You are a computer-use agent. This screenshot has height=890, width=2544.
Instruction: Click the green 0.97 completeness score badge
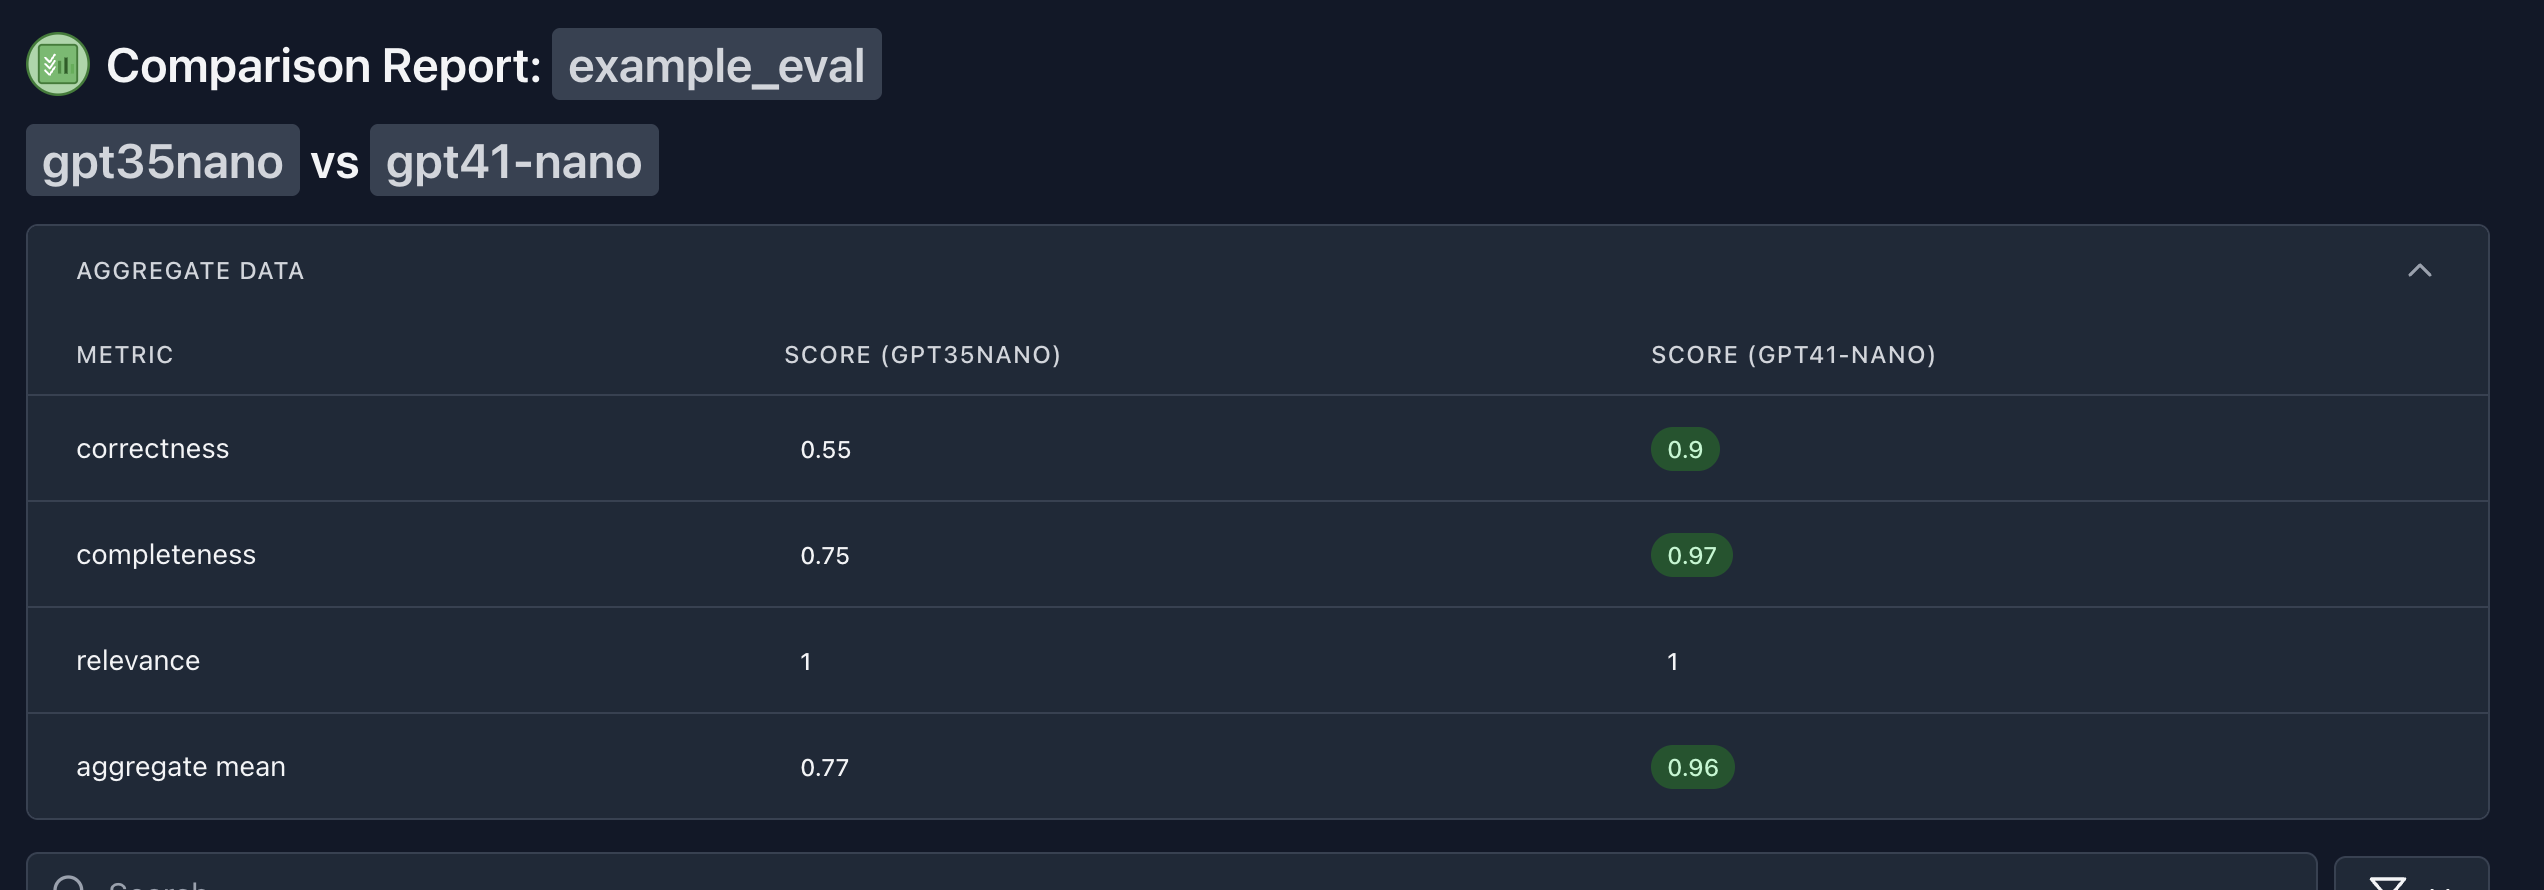click(x=1691, y=556)
